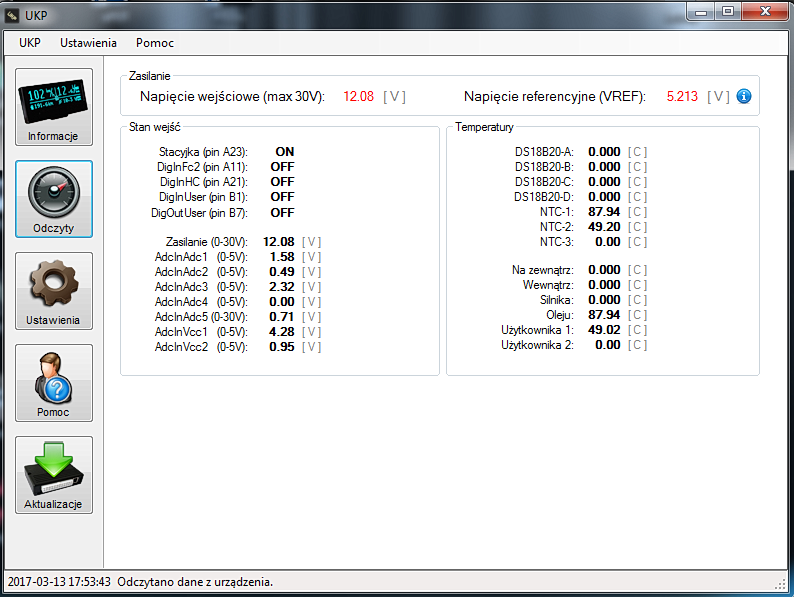The width and height of the screenshot is (794, 597).
Task: Open the Pomoc menu in menu bar
Action: click(x=154, y=43)
